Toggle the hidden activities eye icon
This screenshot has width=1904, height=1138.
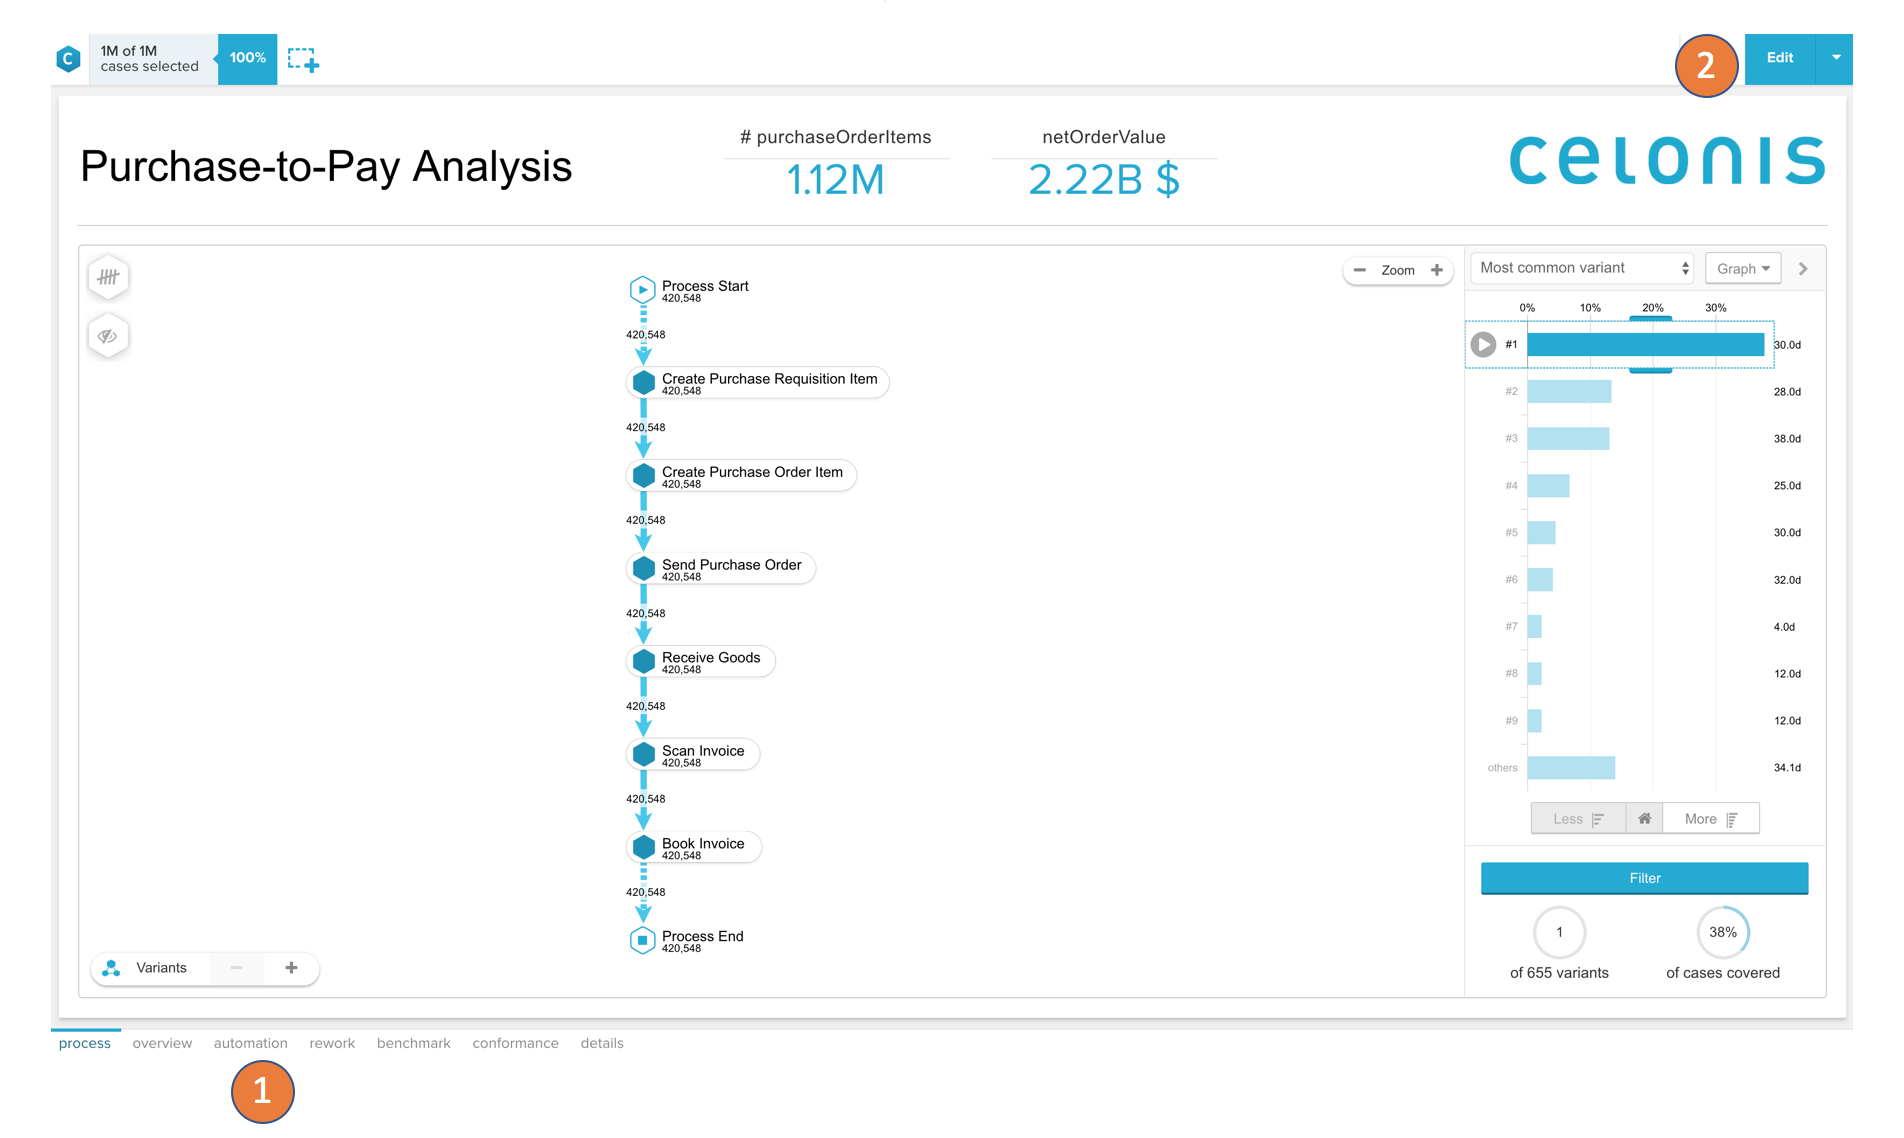click(108, 336)
